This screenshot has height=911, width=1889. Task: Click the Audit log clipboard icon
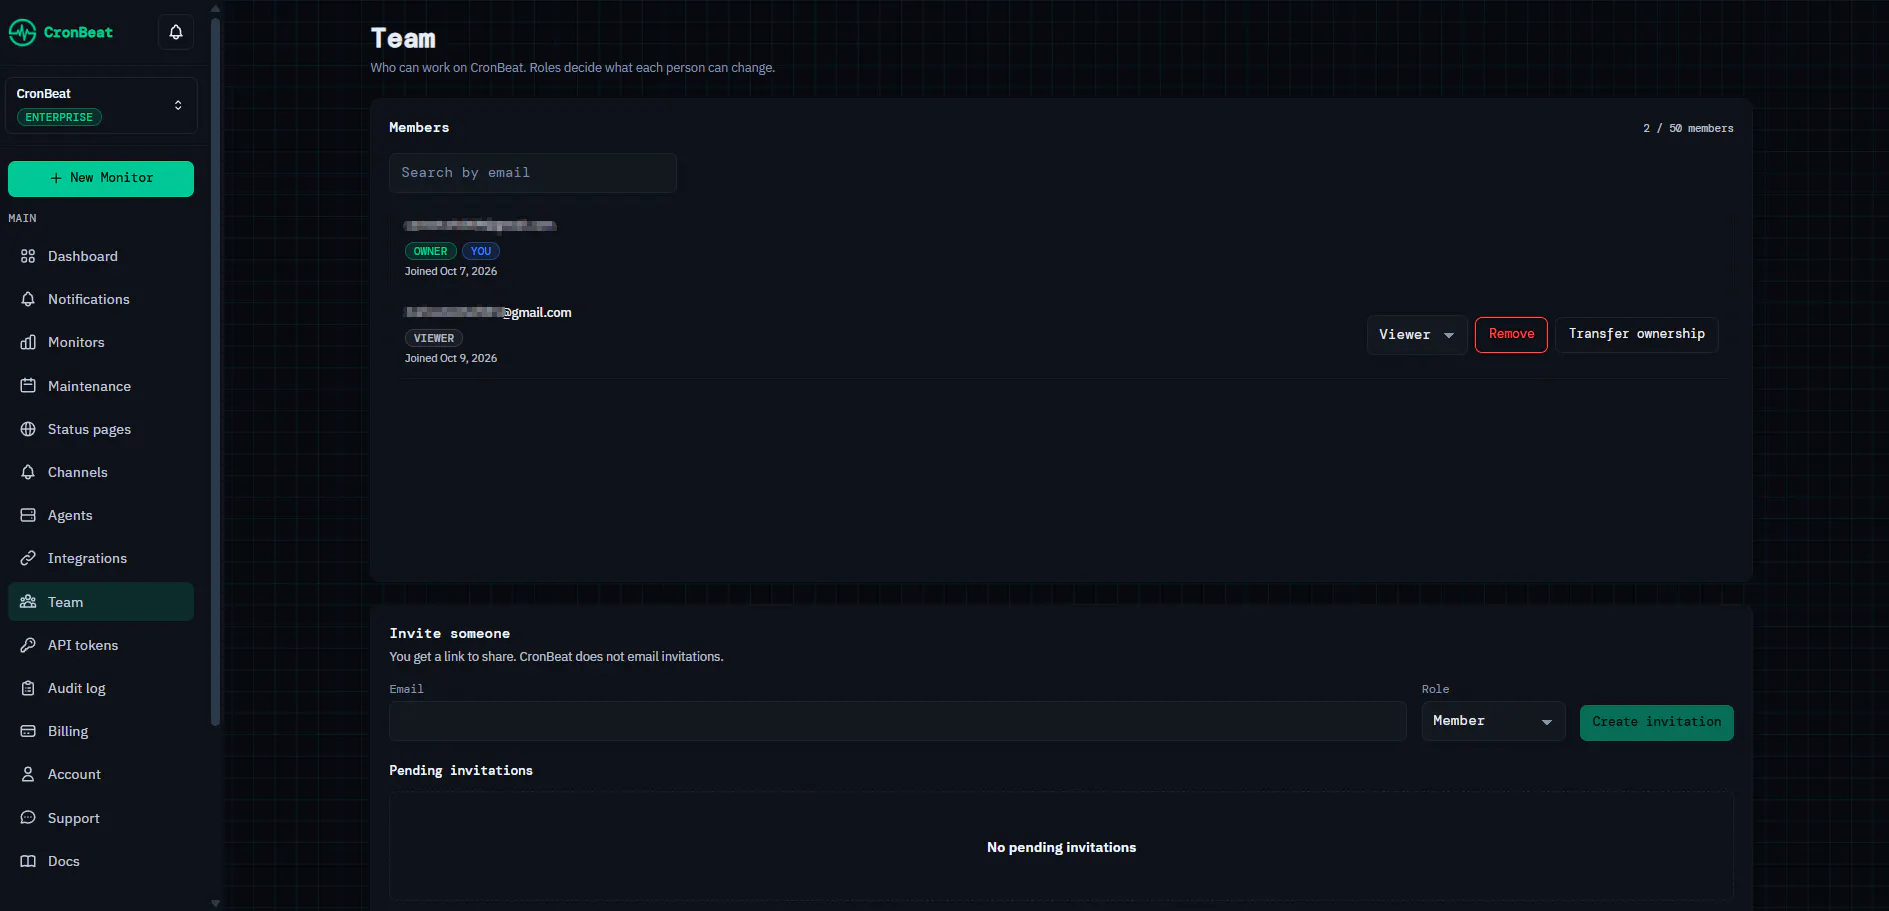28,688
